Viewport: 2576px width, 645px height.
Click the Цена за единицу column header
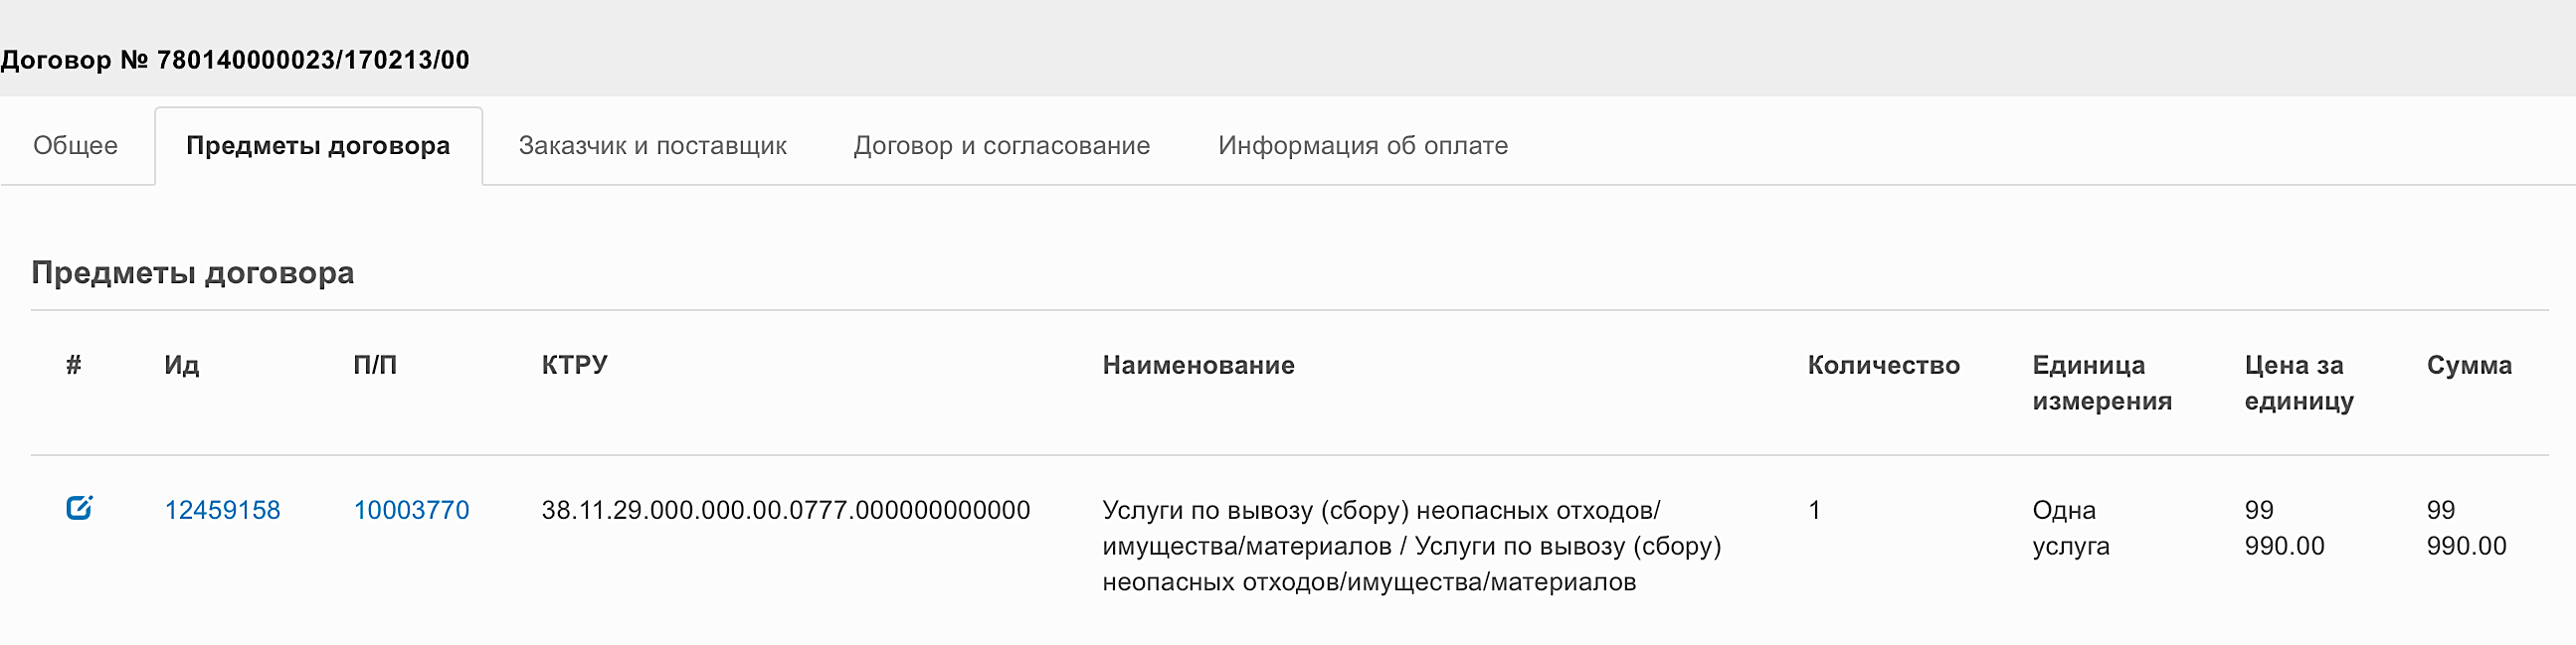[x=2299, y=383]
